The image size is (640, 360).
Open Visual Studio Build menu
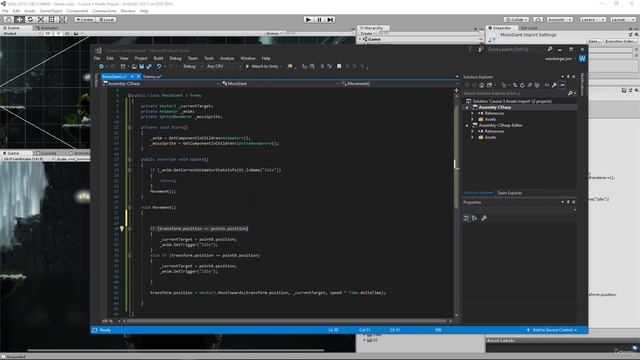[x=158, y=58]
